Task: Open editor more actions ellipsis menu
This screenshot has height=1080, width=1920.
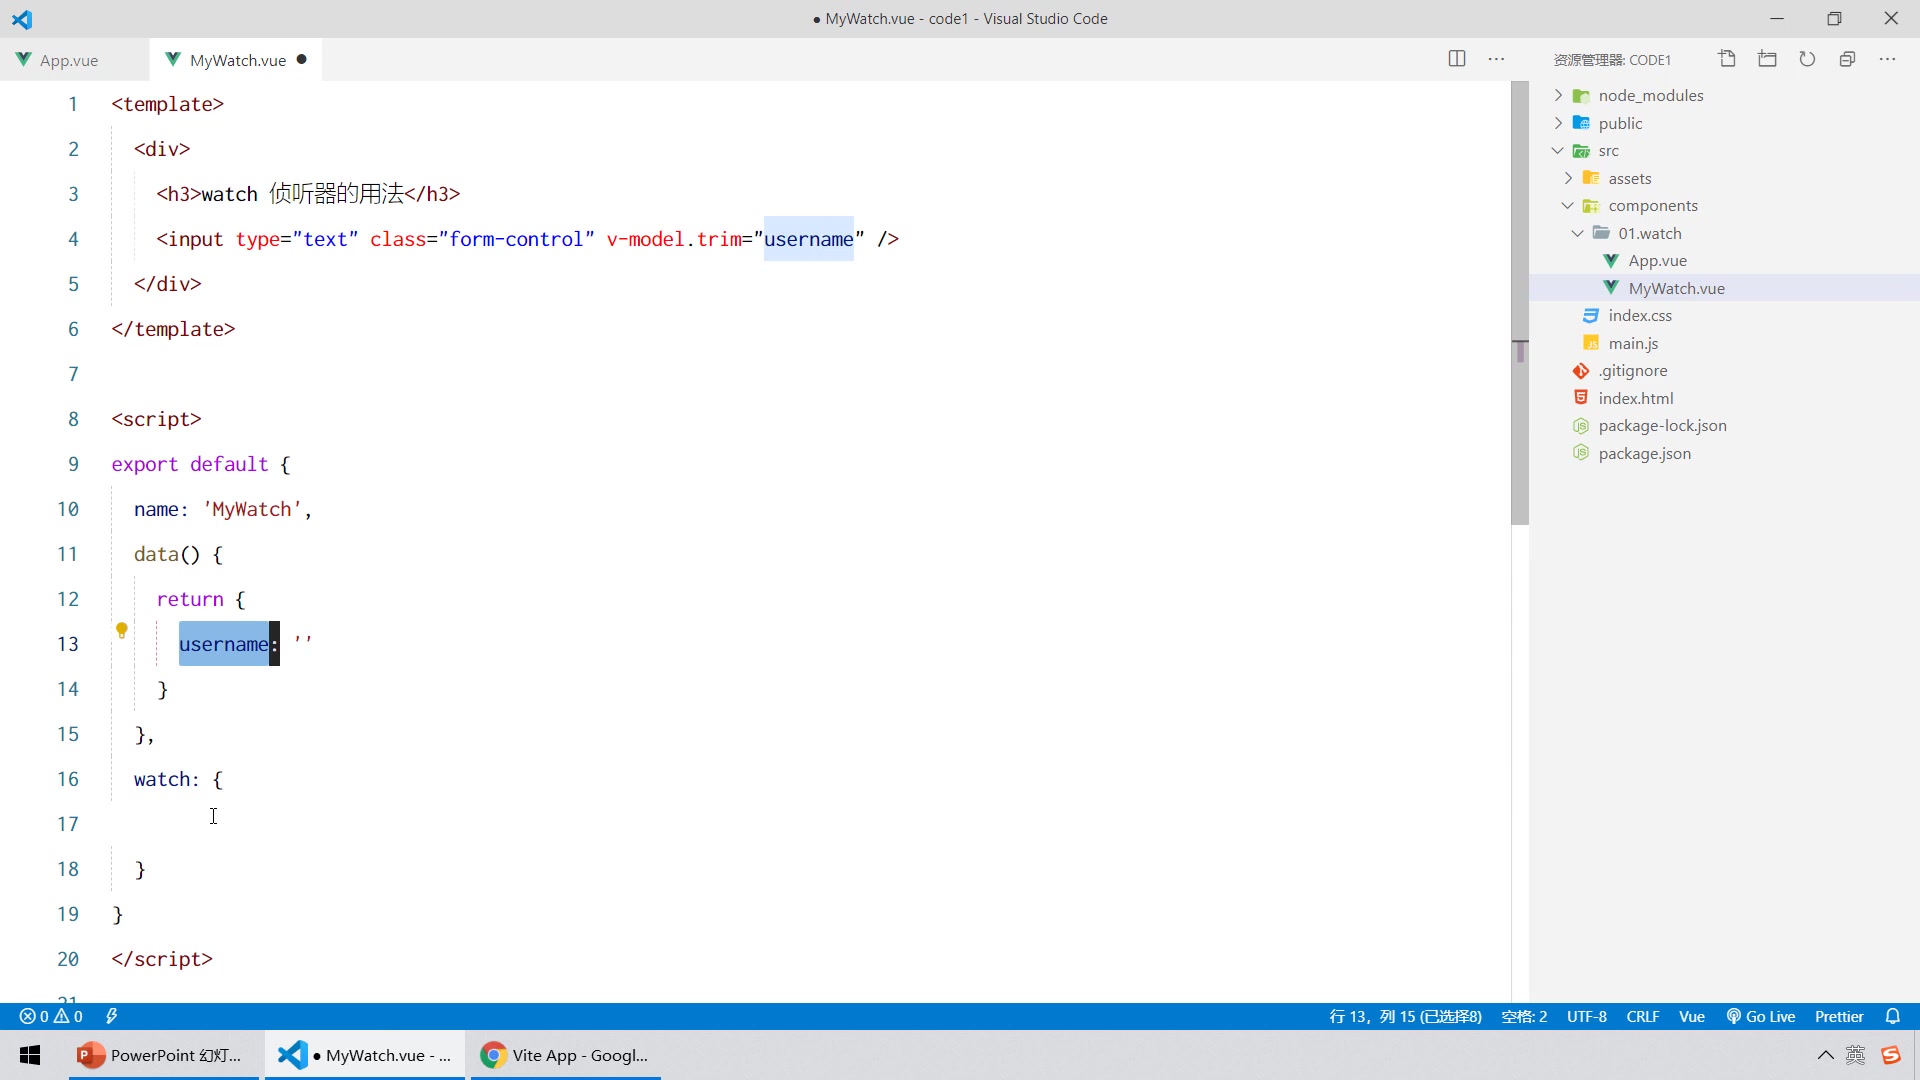Action: pos(1496,59)
